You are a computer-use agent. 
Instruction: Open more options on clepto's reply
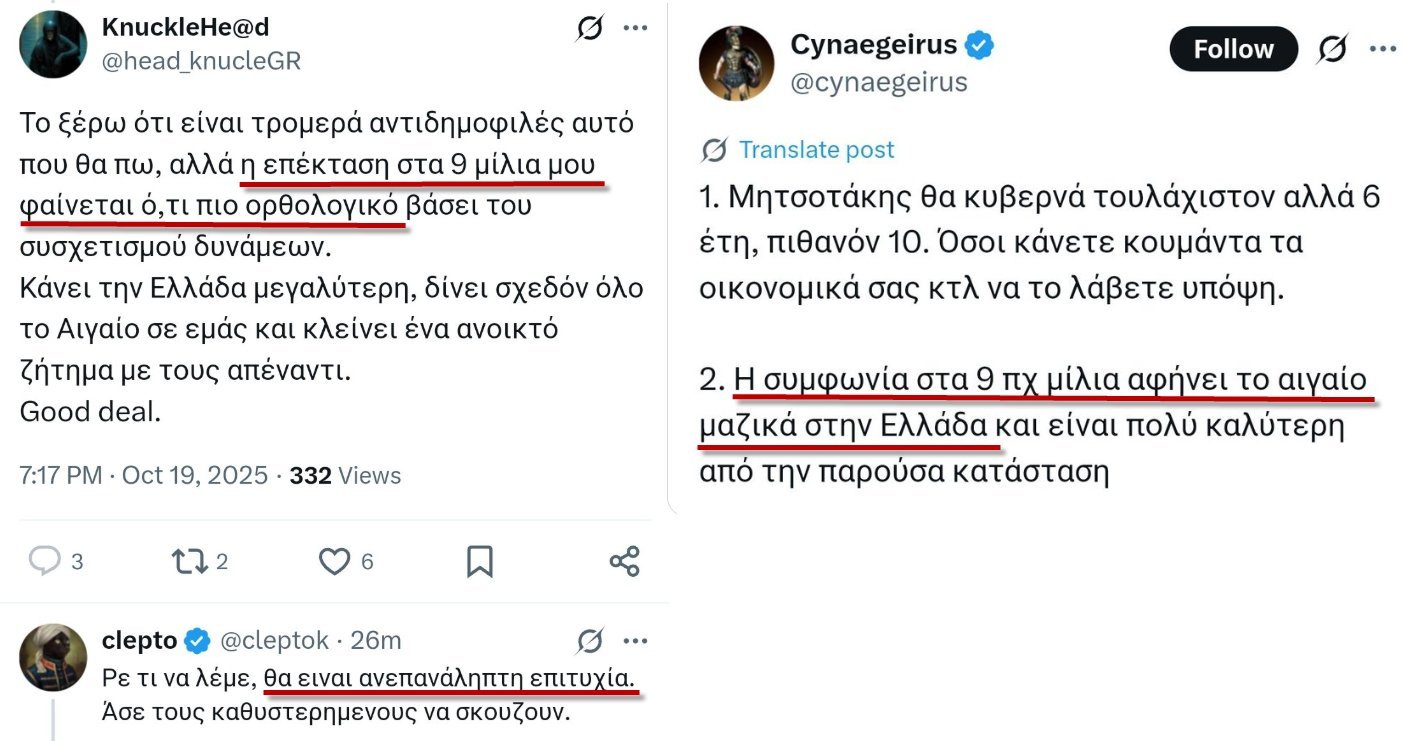[636, 640]
